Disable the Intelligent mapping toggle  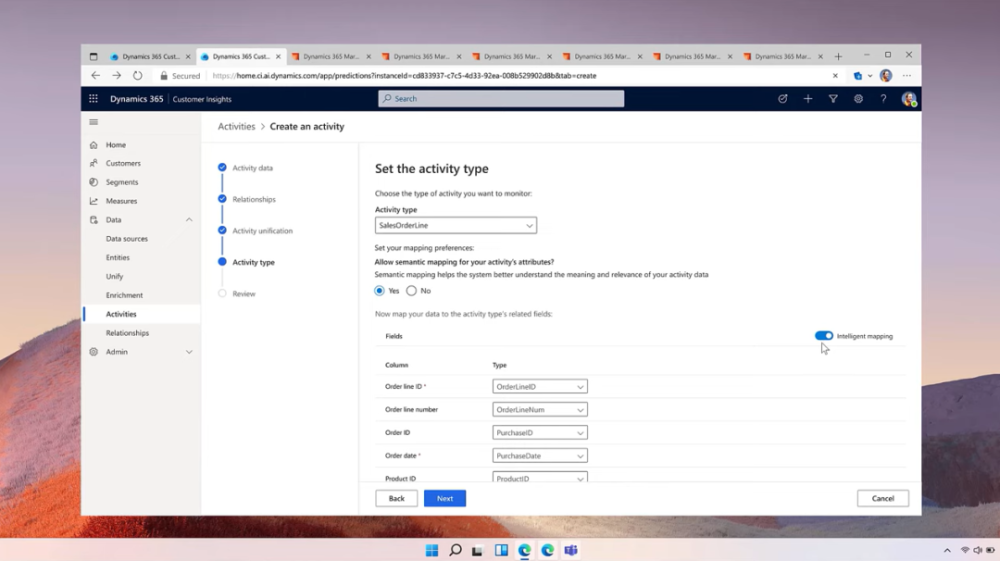pyautogui.click(x=824, y=336)
